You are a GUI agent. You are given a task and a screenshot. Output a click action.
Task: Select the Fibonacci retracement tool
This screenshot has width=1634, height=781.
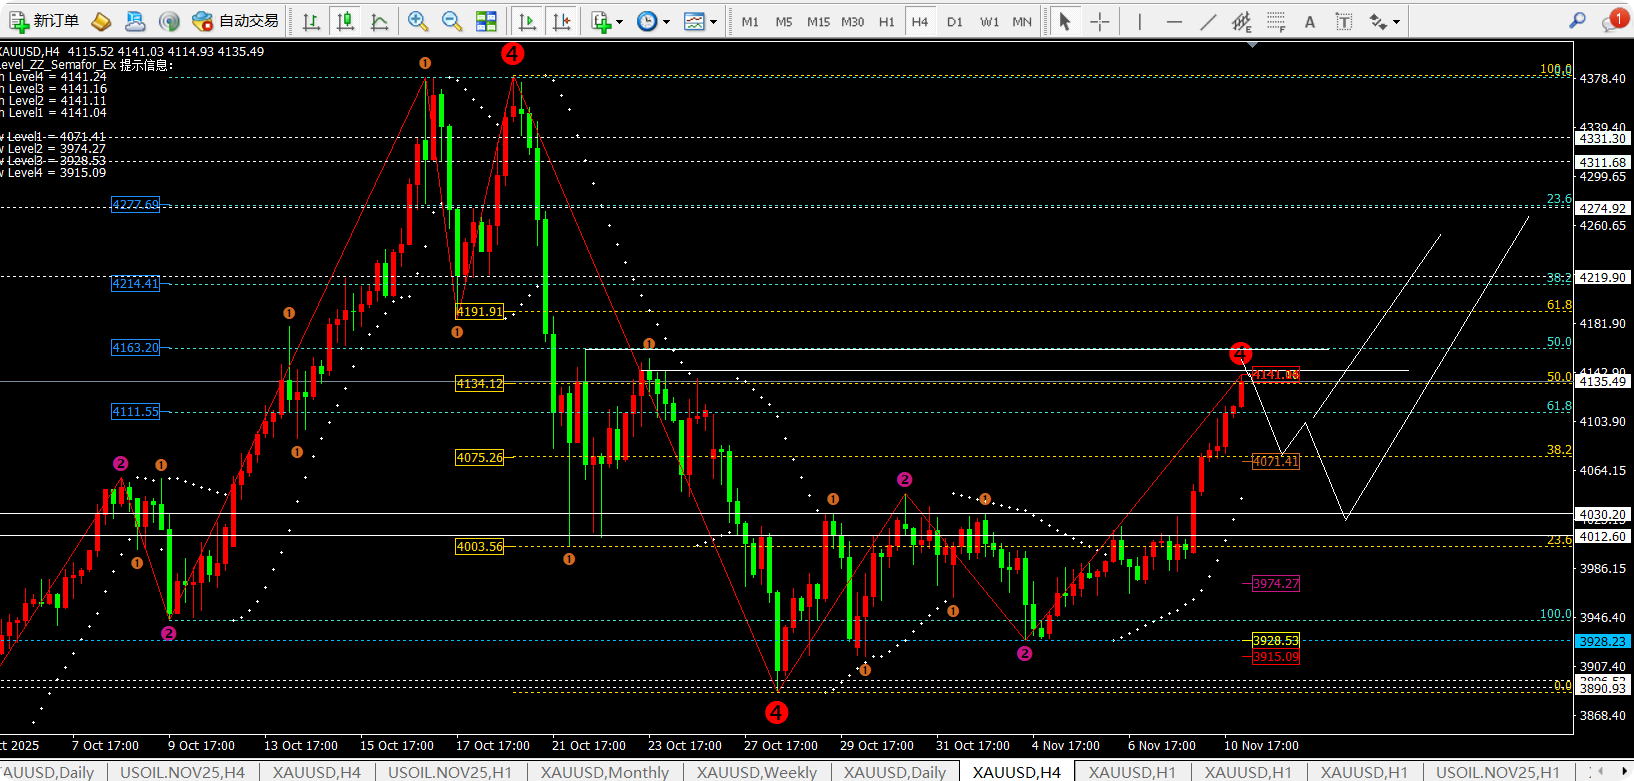[1275, 21]
